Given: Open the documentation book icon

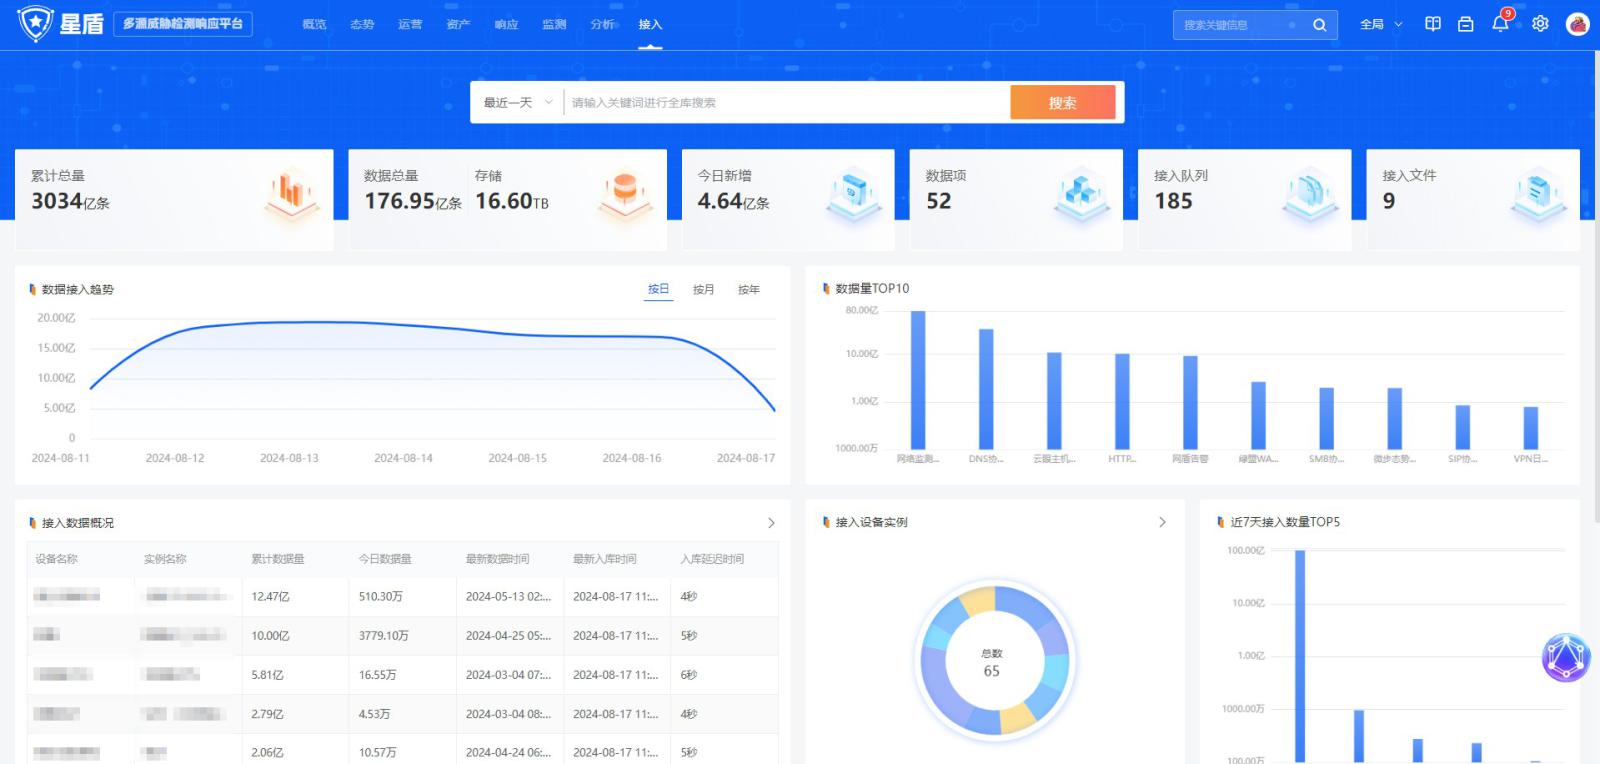Looking at the screenshot, I should click(1433, 24).
